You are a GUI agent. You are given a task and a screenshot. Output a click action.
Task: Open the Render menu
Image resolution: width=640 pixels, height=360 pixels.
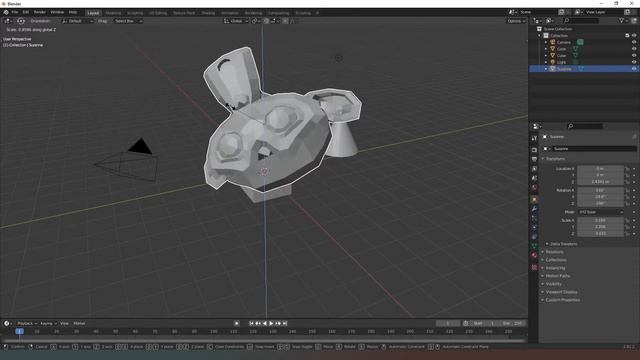point(40,12)
